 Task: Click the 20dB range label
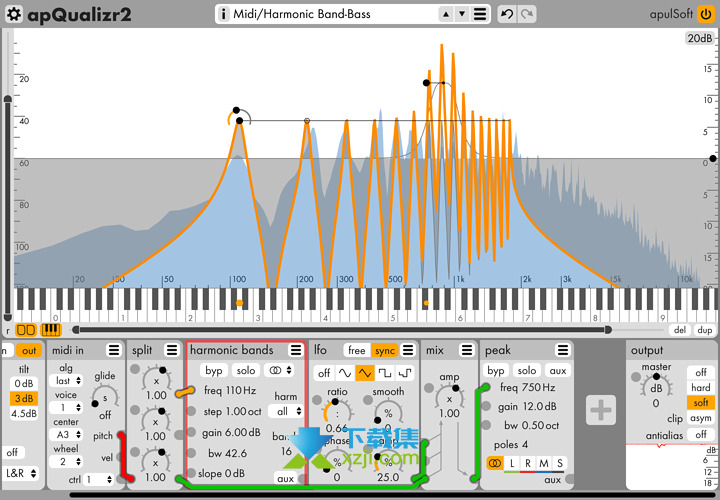point(699,38)
